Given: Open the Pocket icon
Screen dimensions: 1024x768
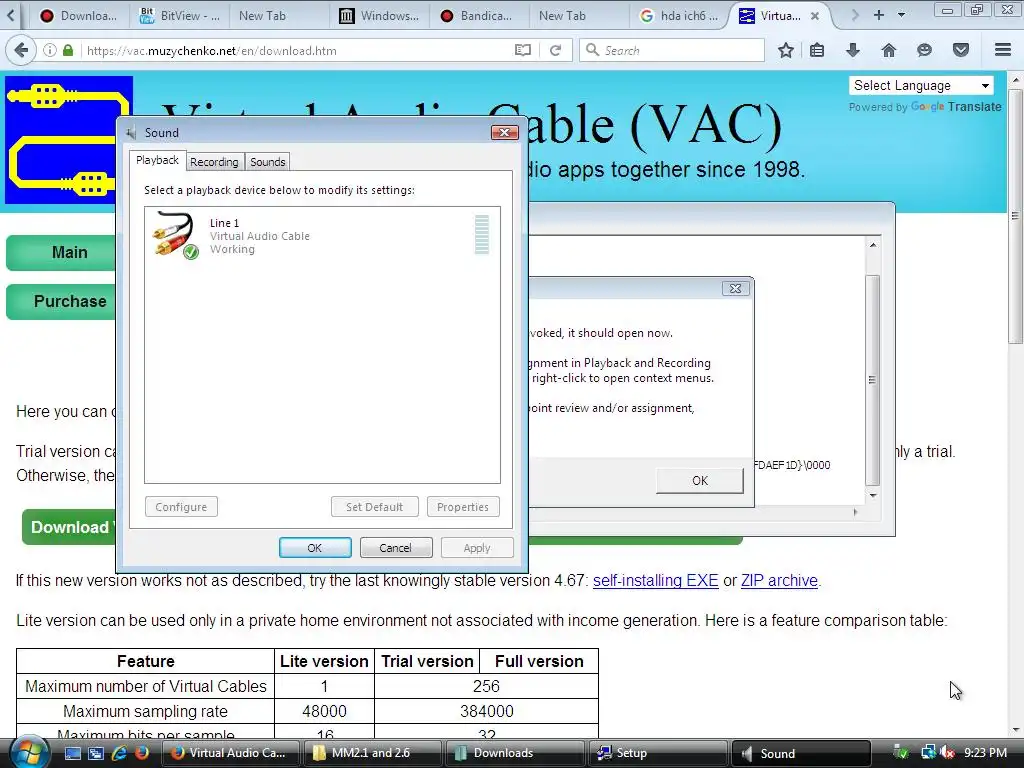Looking at the screenshot, I should tap(961, 50).
